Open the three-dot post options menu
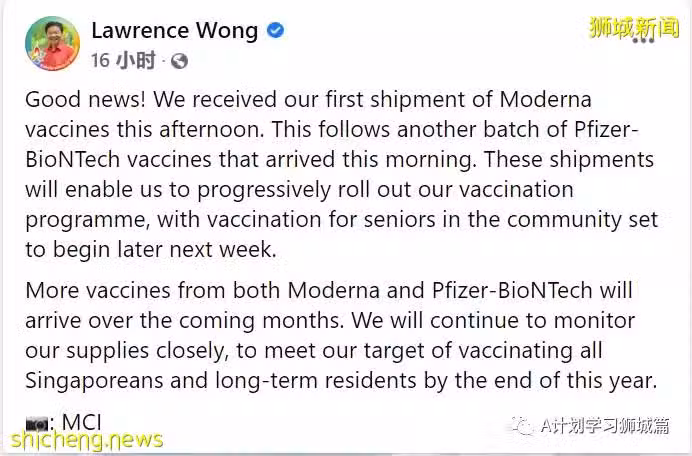This screenshot has height=456, width=692. pyautogui.click(x=643, y=40)
